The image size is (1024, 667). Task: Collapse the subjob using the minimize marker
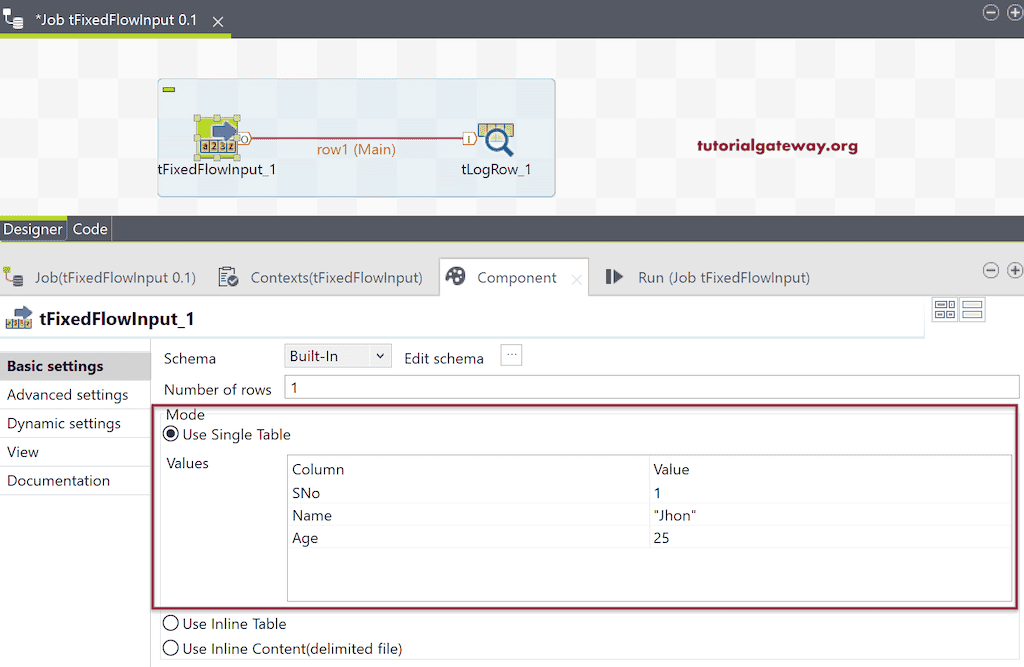(x=168, y=89)
